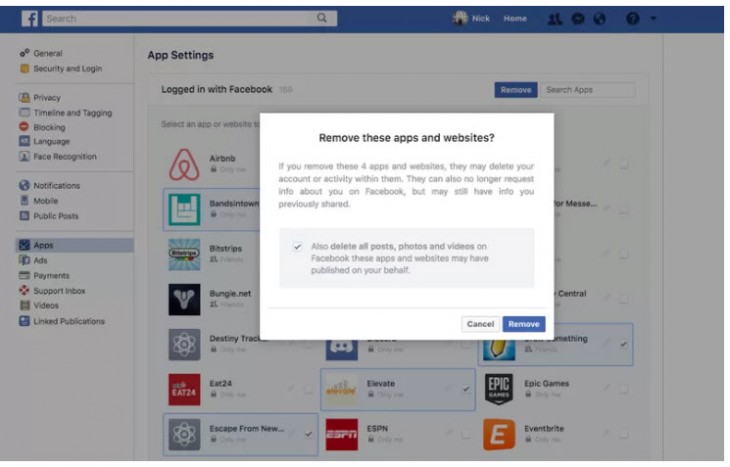
Task: Click the Facebook logo icon
Action: point(30,19)
